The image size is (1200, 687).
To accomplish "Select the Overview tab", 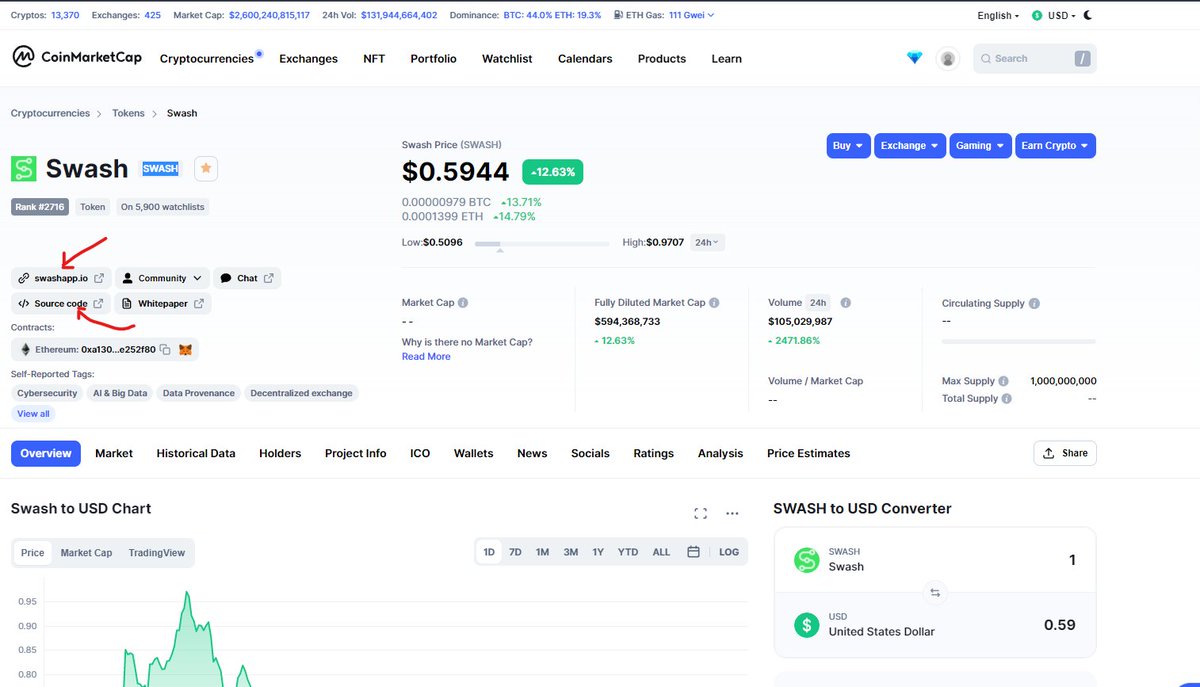I will tap(46, 453).
